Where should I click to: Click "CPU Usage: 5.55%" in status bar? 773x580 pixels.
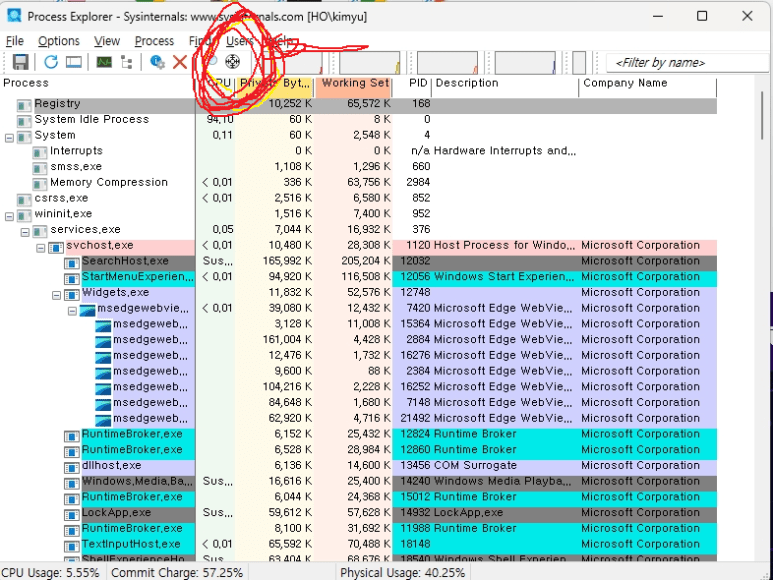click(x=50, y=573)
